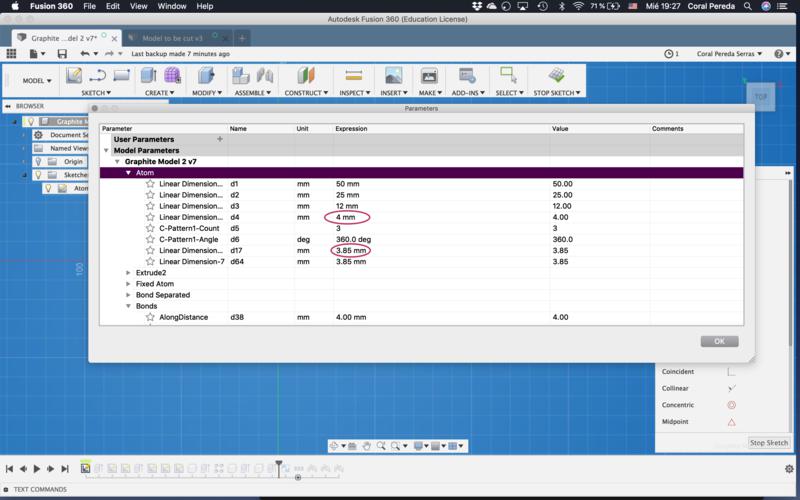800x500 pixels.
Task: Collapse the Graphite Model 2 v7 group
Action: 117,162
